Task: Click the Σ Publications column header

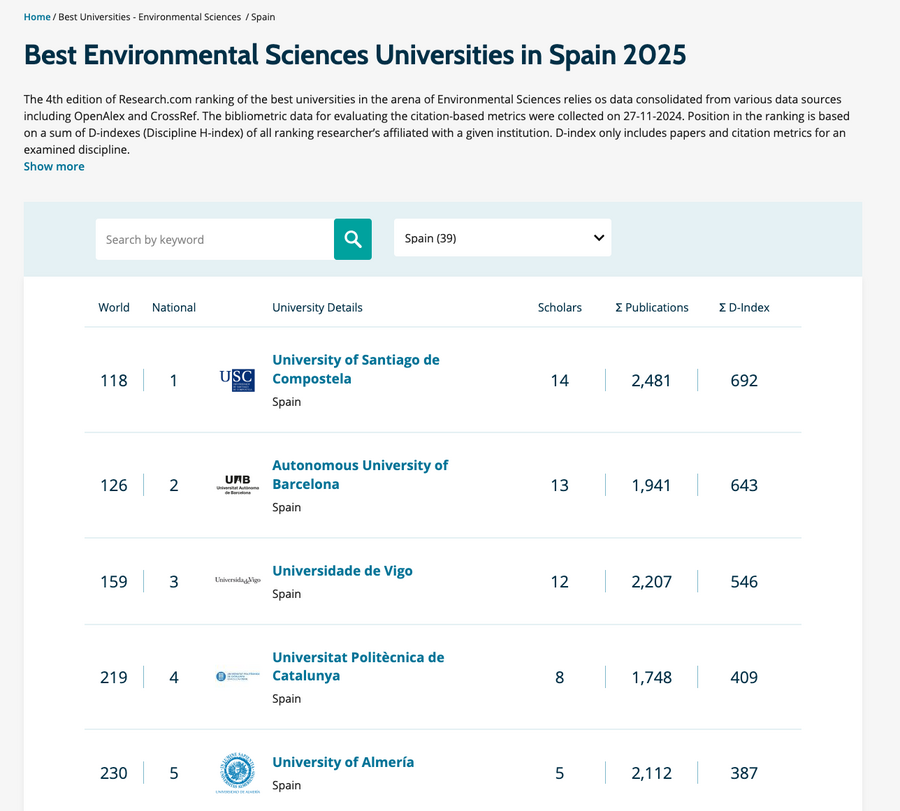Action: (x=652, y=307)
